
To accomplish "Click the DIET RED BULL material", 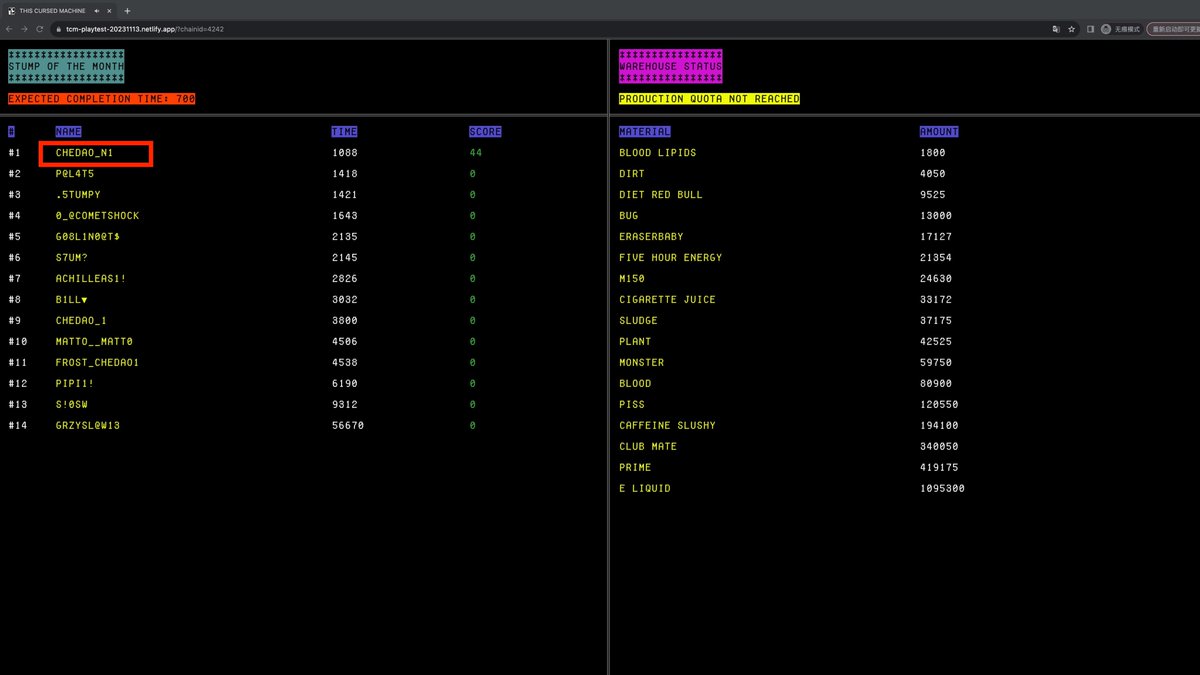I will (x=661, y=195).
